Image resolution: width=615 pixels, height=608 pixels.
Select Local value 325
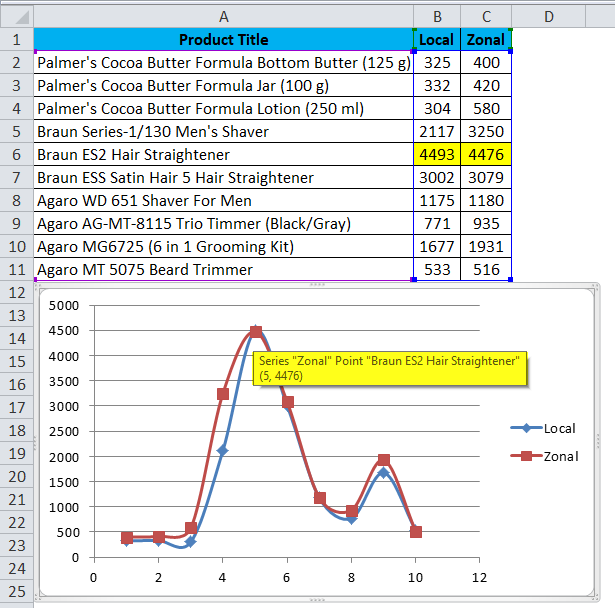click(437, 63)
